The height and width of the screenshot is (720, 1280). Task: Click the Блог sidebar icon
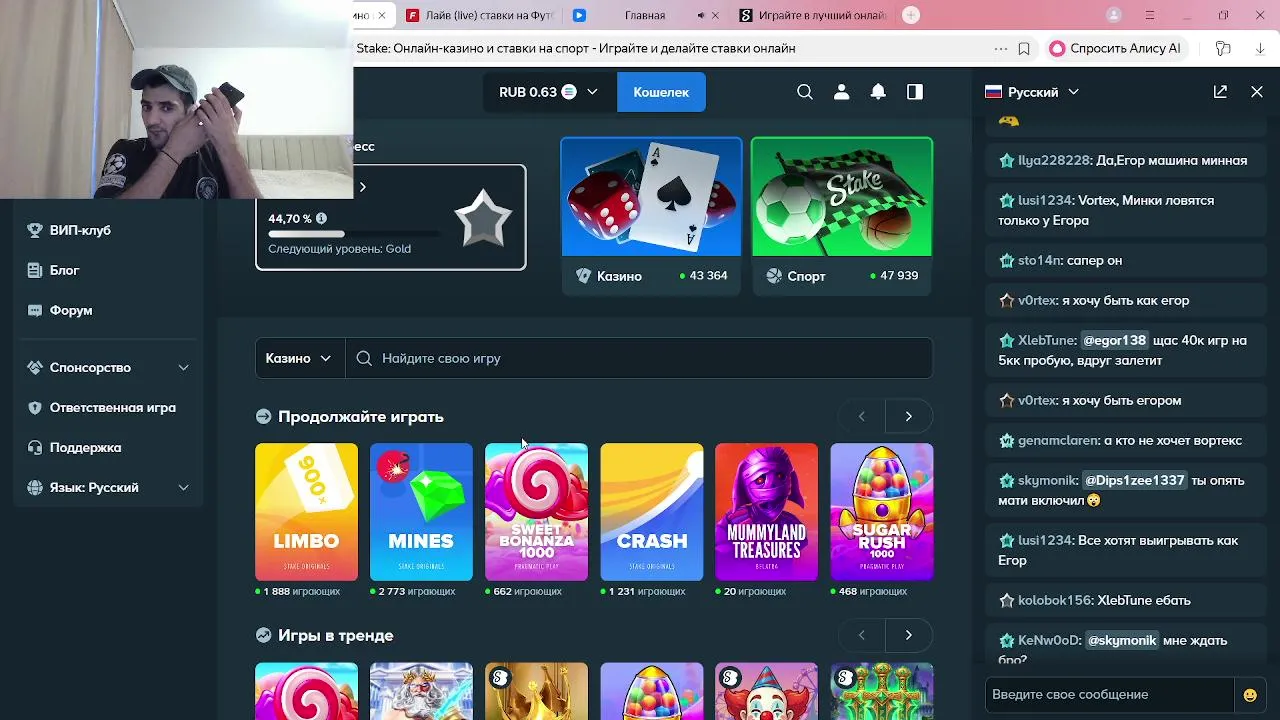(x=35, y=270)
